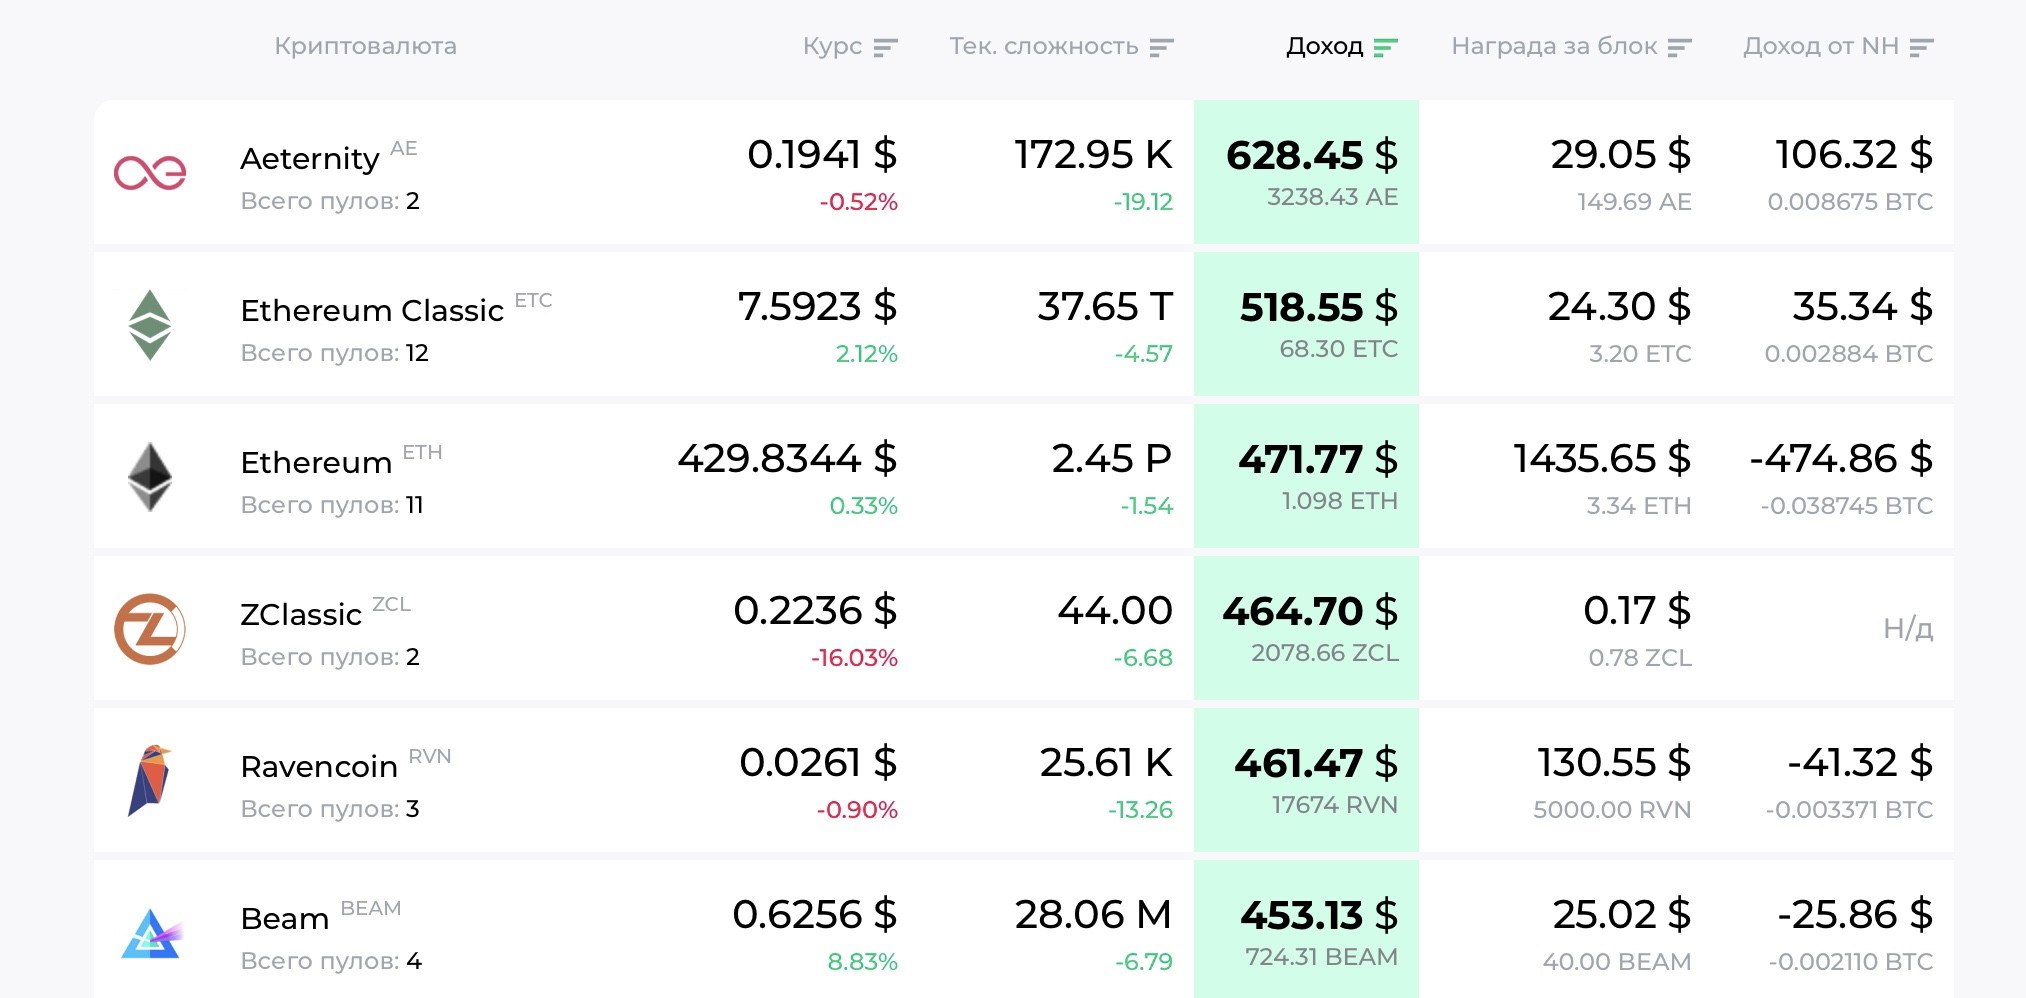Click the 172.95 K difficulty value

1093,155
